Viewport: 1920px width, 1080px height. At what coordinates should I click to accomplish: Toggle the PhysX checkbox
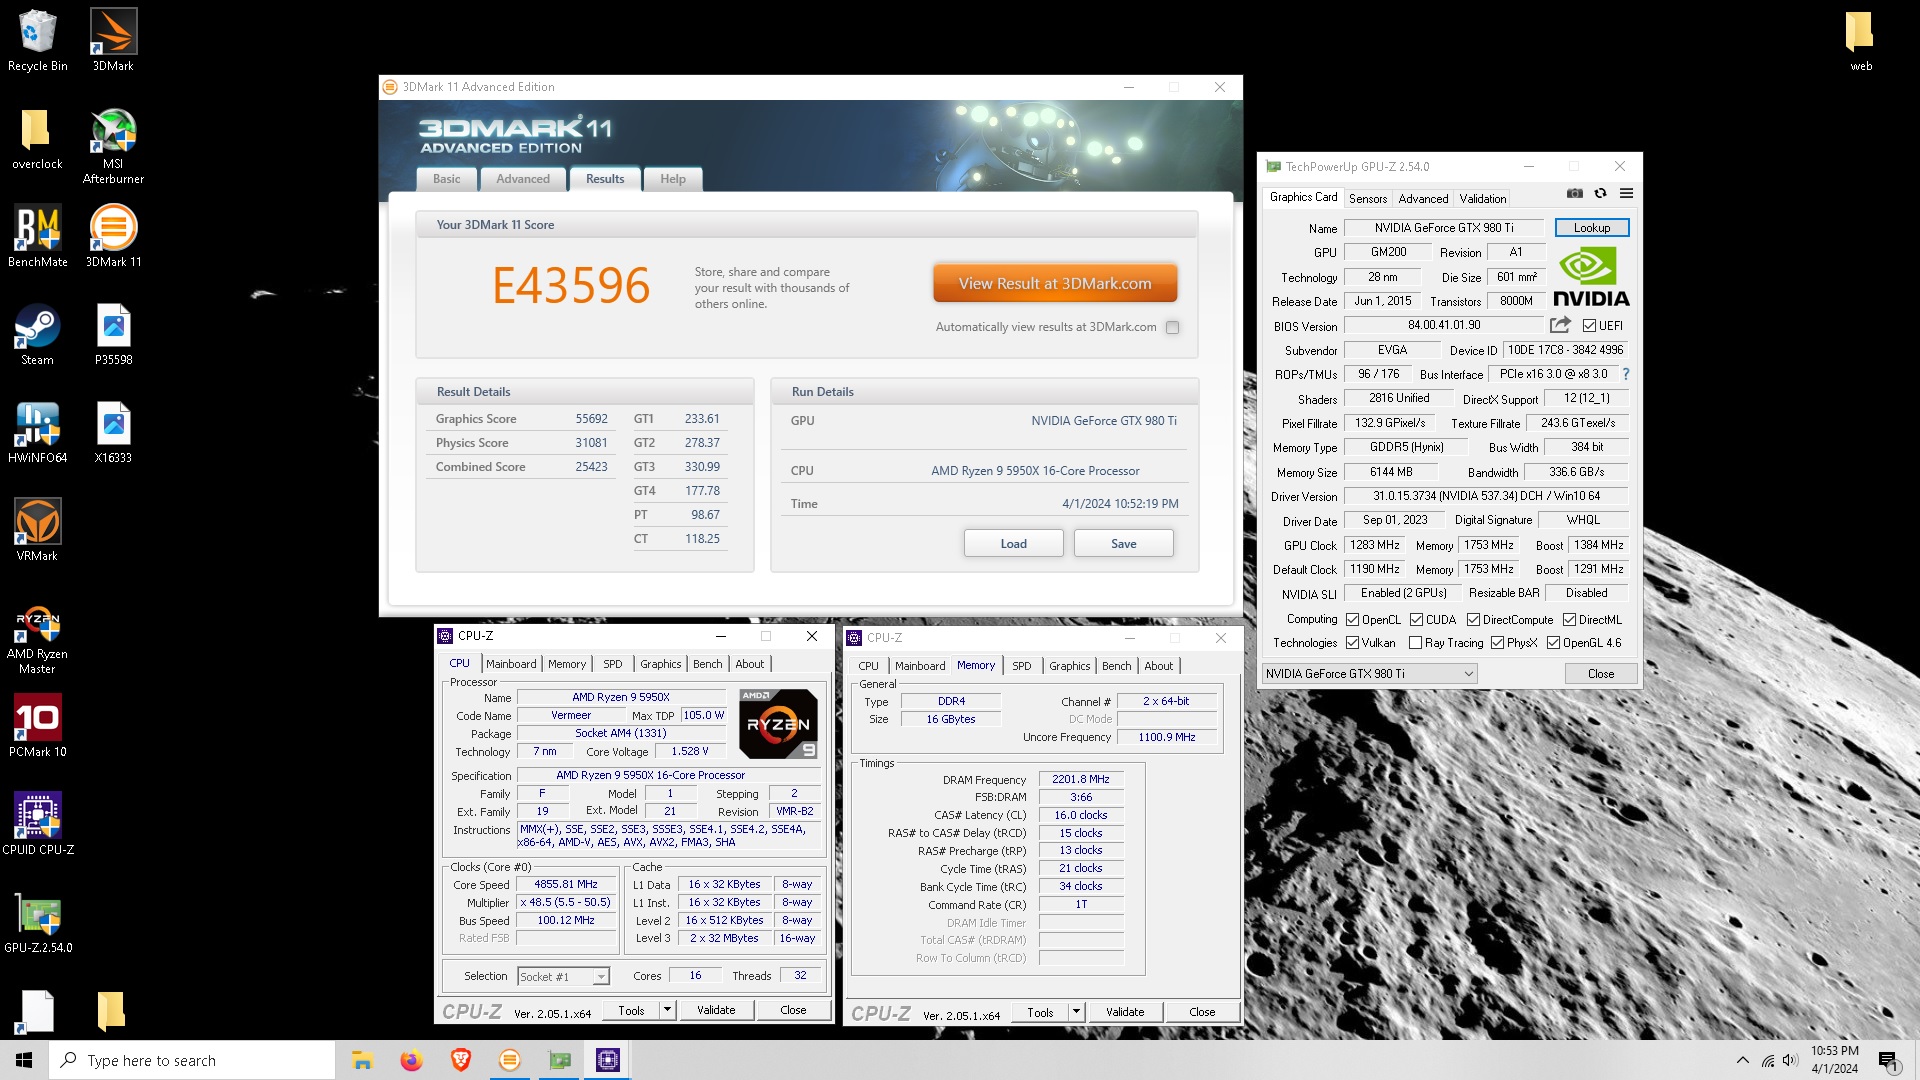(x=1497, y=643)
